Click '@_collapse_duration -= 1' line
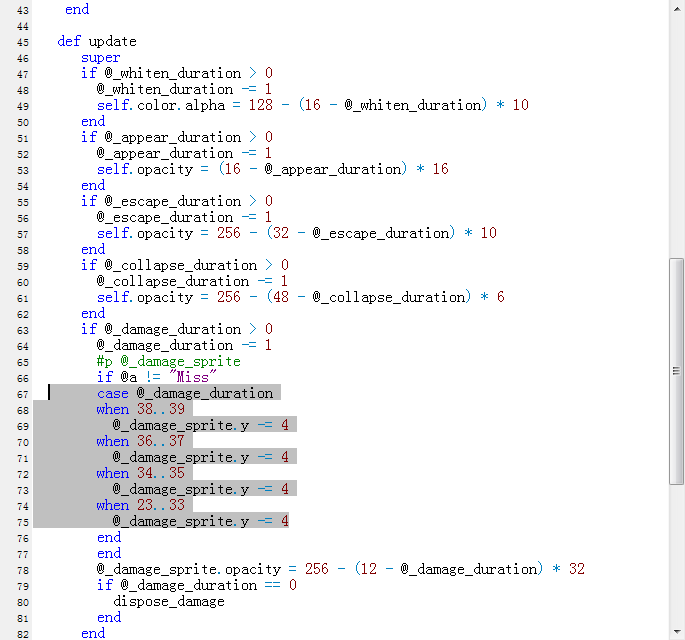 (x=192, y=281)
